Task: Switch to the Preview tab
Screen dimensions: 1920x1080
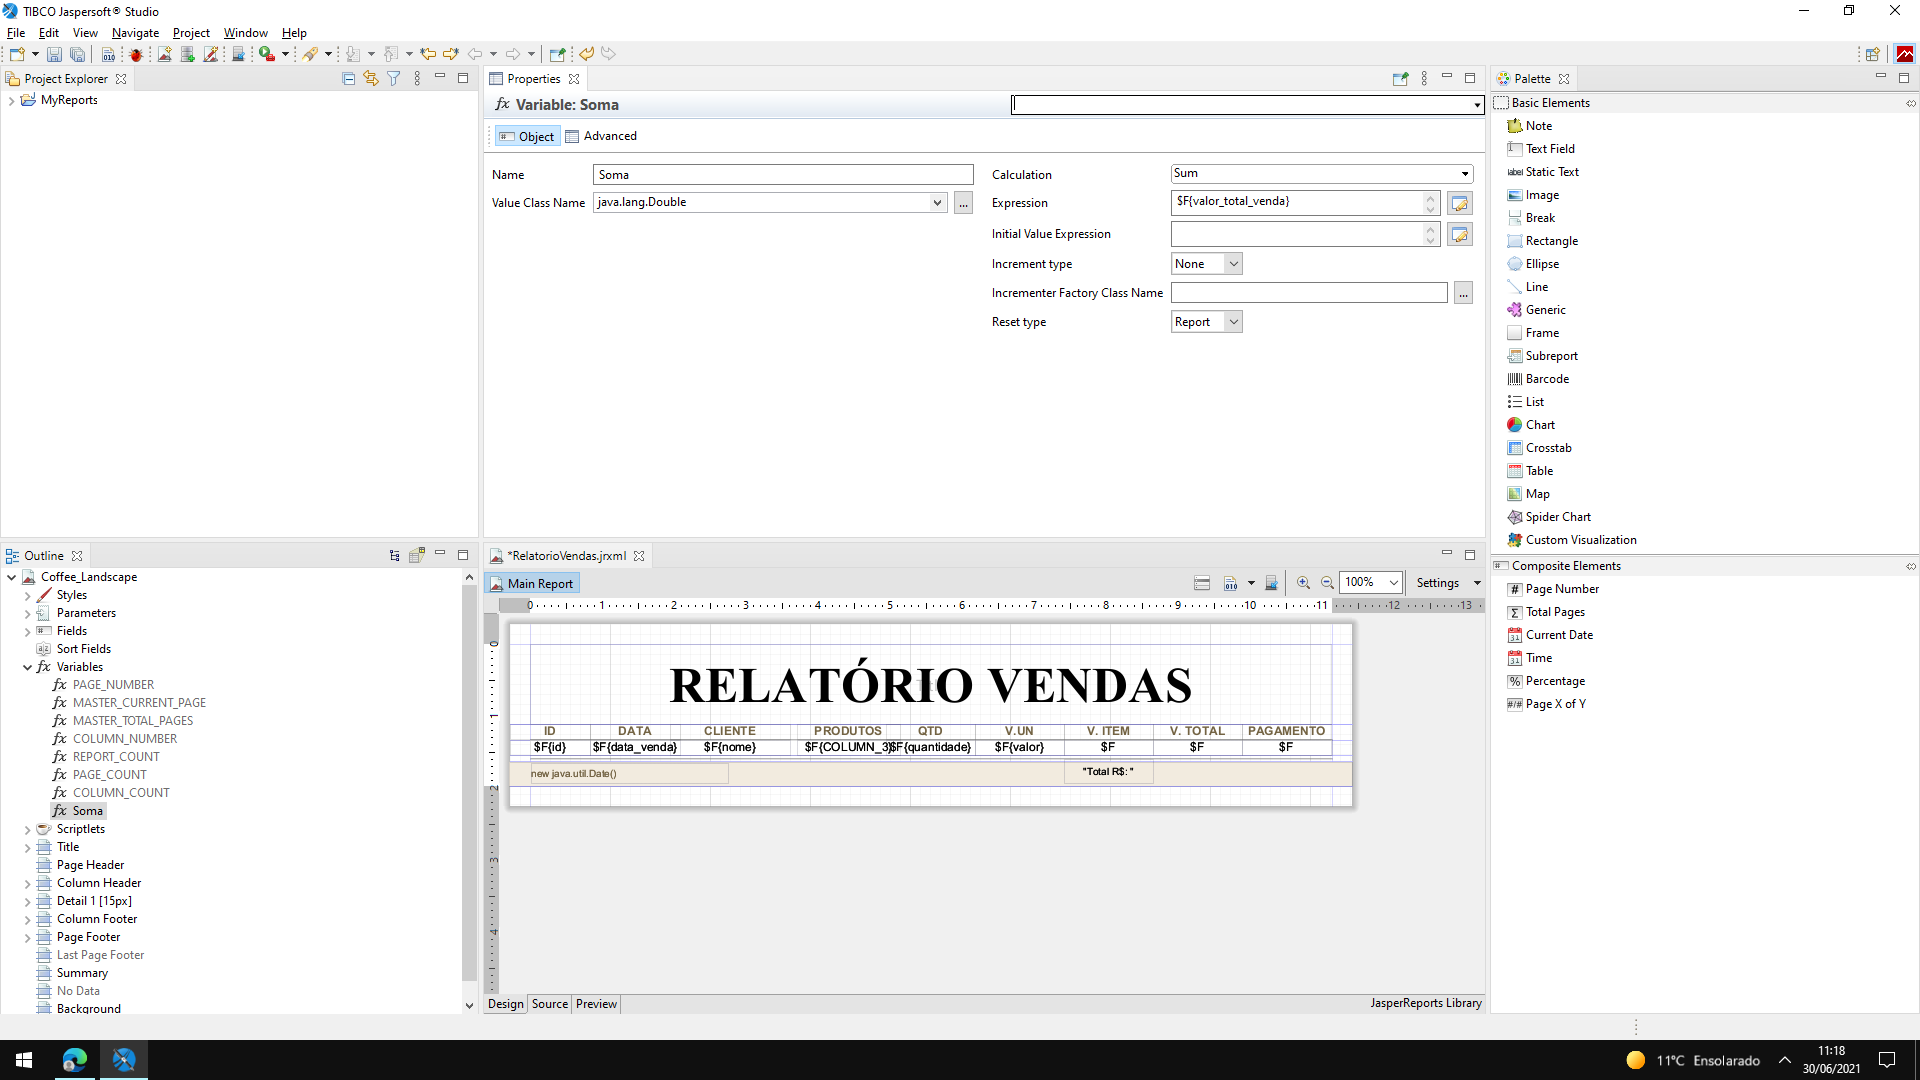Action: 596,1004
